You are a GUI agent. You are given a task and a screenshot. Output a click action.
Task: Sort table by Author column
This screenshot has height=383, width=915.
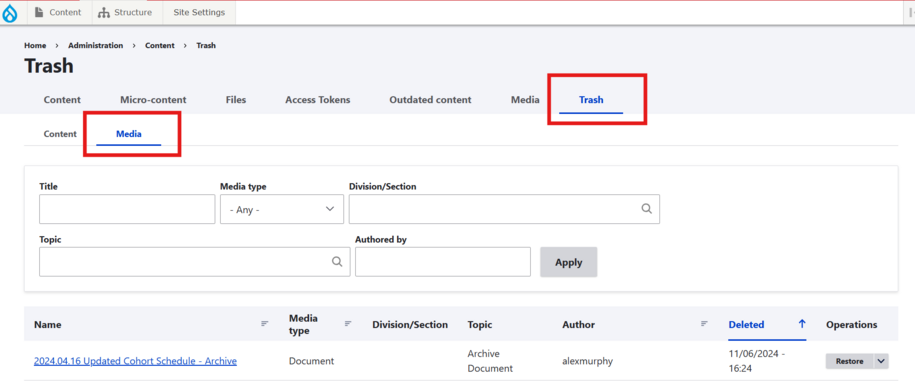point(578,325)
